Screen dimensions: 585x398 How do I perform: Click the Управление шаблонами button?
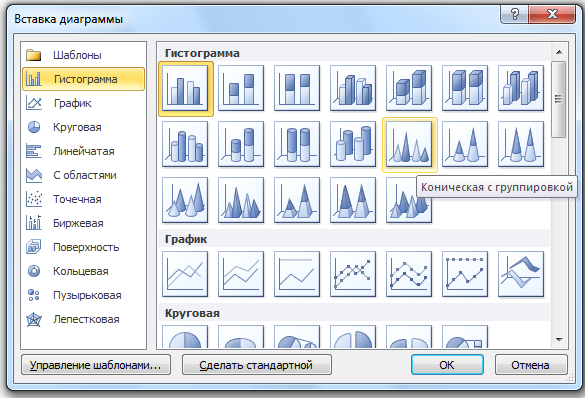[96, 365]
